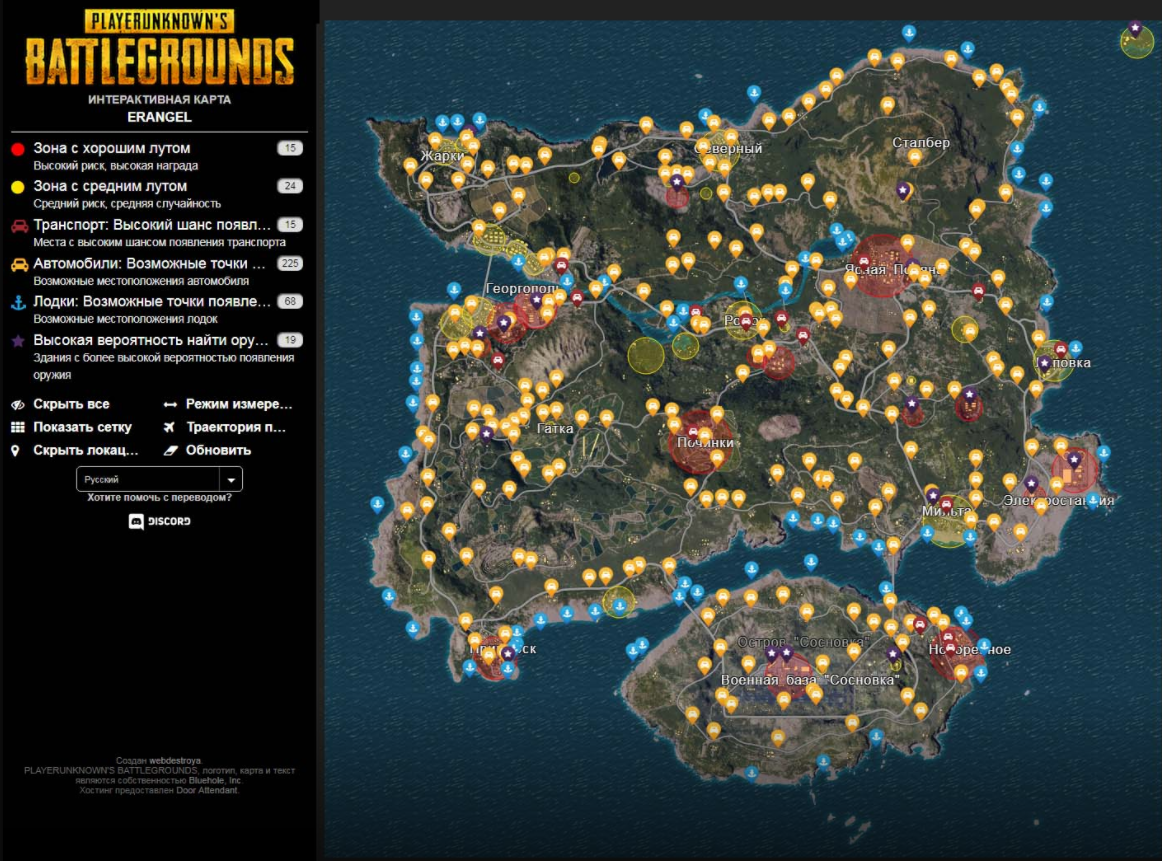Click the yellow circle icon for medium loot
Image resolution: width=1162 pixels, height=861 pixels.
pos(18,187)
